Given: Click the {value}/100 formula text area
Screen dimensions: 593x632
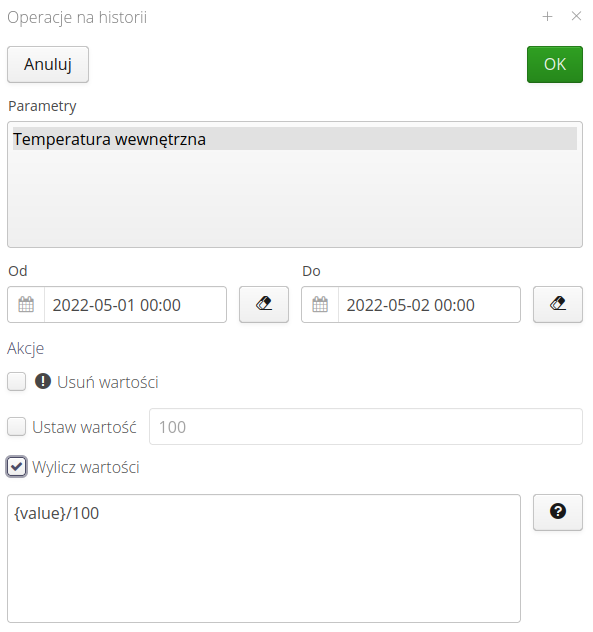Looking at the screenshot, I should click(264, 558).
